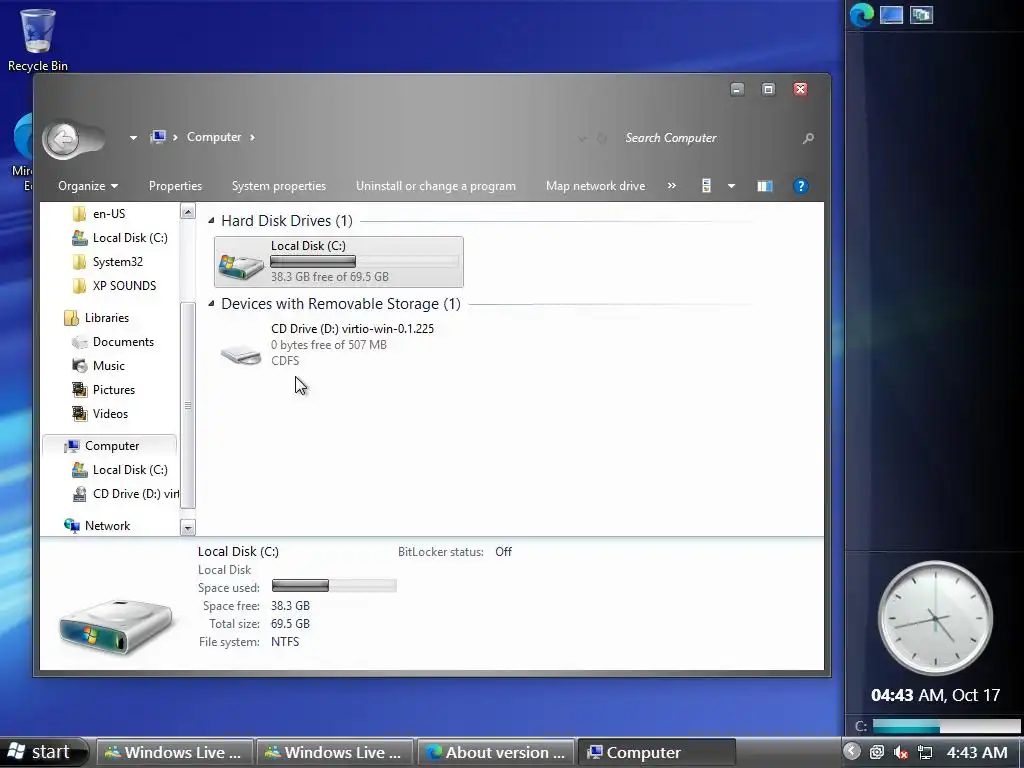This screenshot has width=1024, height=768.
Task: Show more commands via double chevron
Action: pyautogui.click(x=671, y=186)
